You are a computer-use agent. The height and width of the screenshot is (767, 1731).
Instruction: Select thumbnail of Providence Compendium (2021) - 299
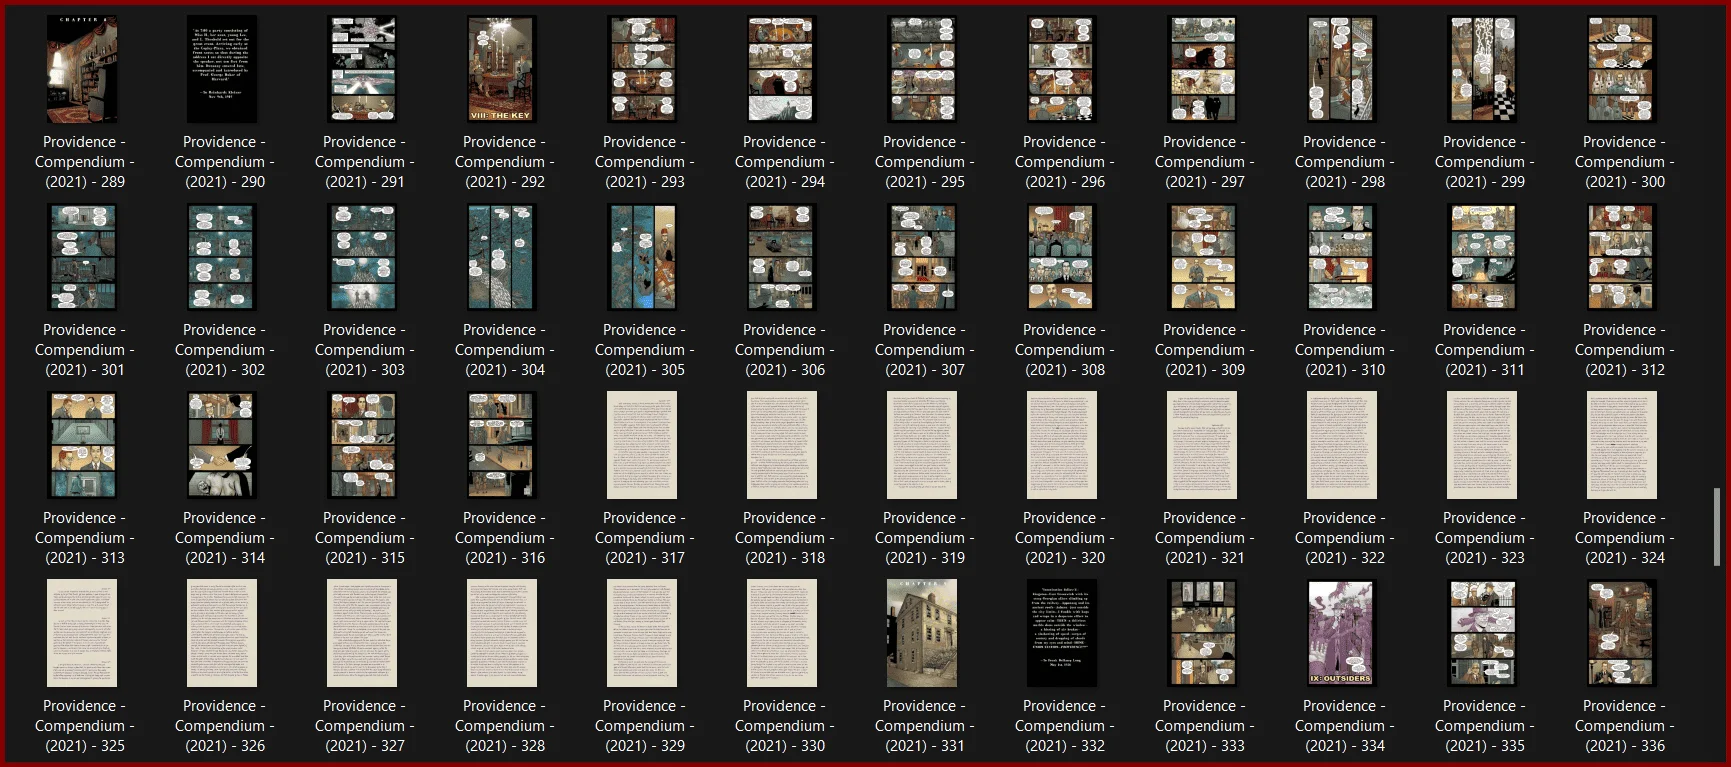click(1482, 69)
